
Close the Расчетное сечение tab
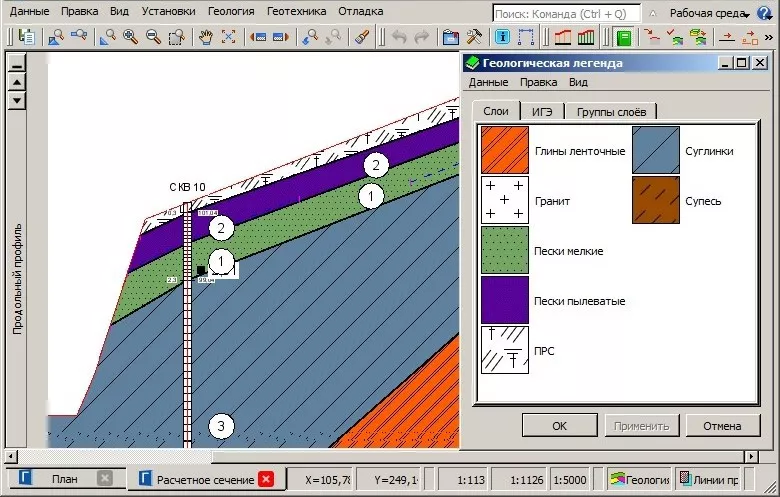click(266, 479)
